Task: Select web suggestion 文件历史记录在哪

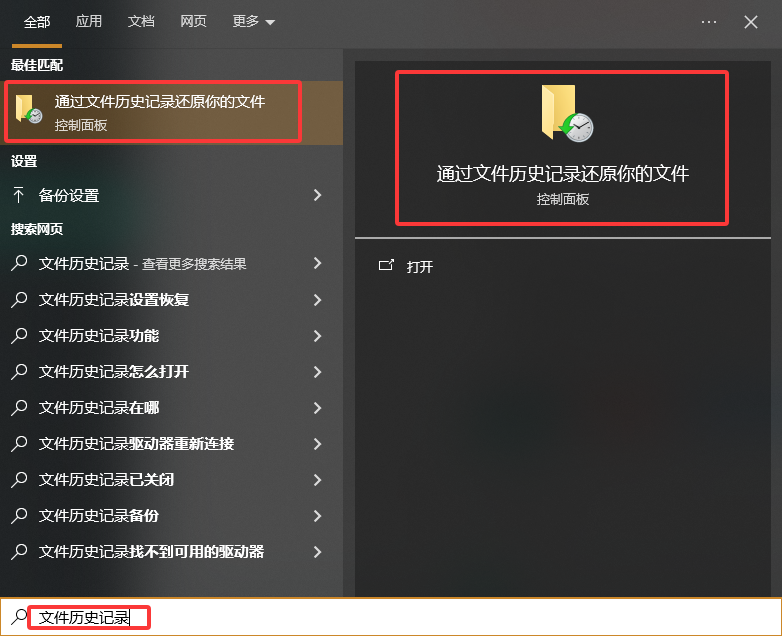Action: point(172,408)
